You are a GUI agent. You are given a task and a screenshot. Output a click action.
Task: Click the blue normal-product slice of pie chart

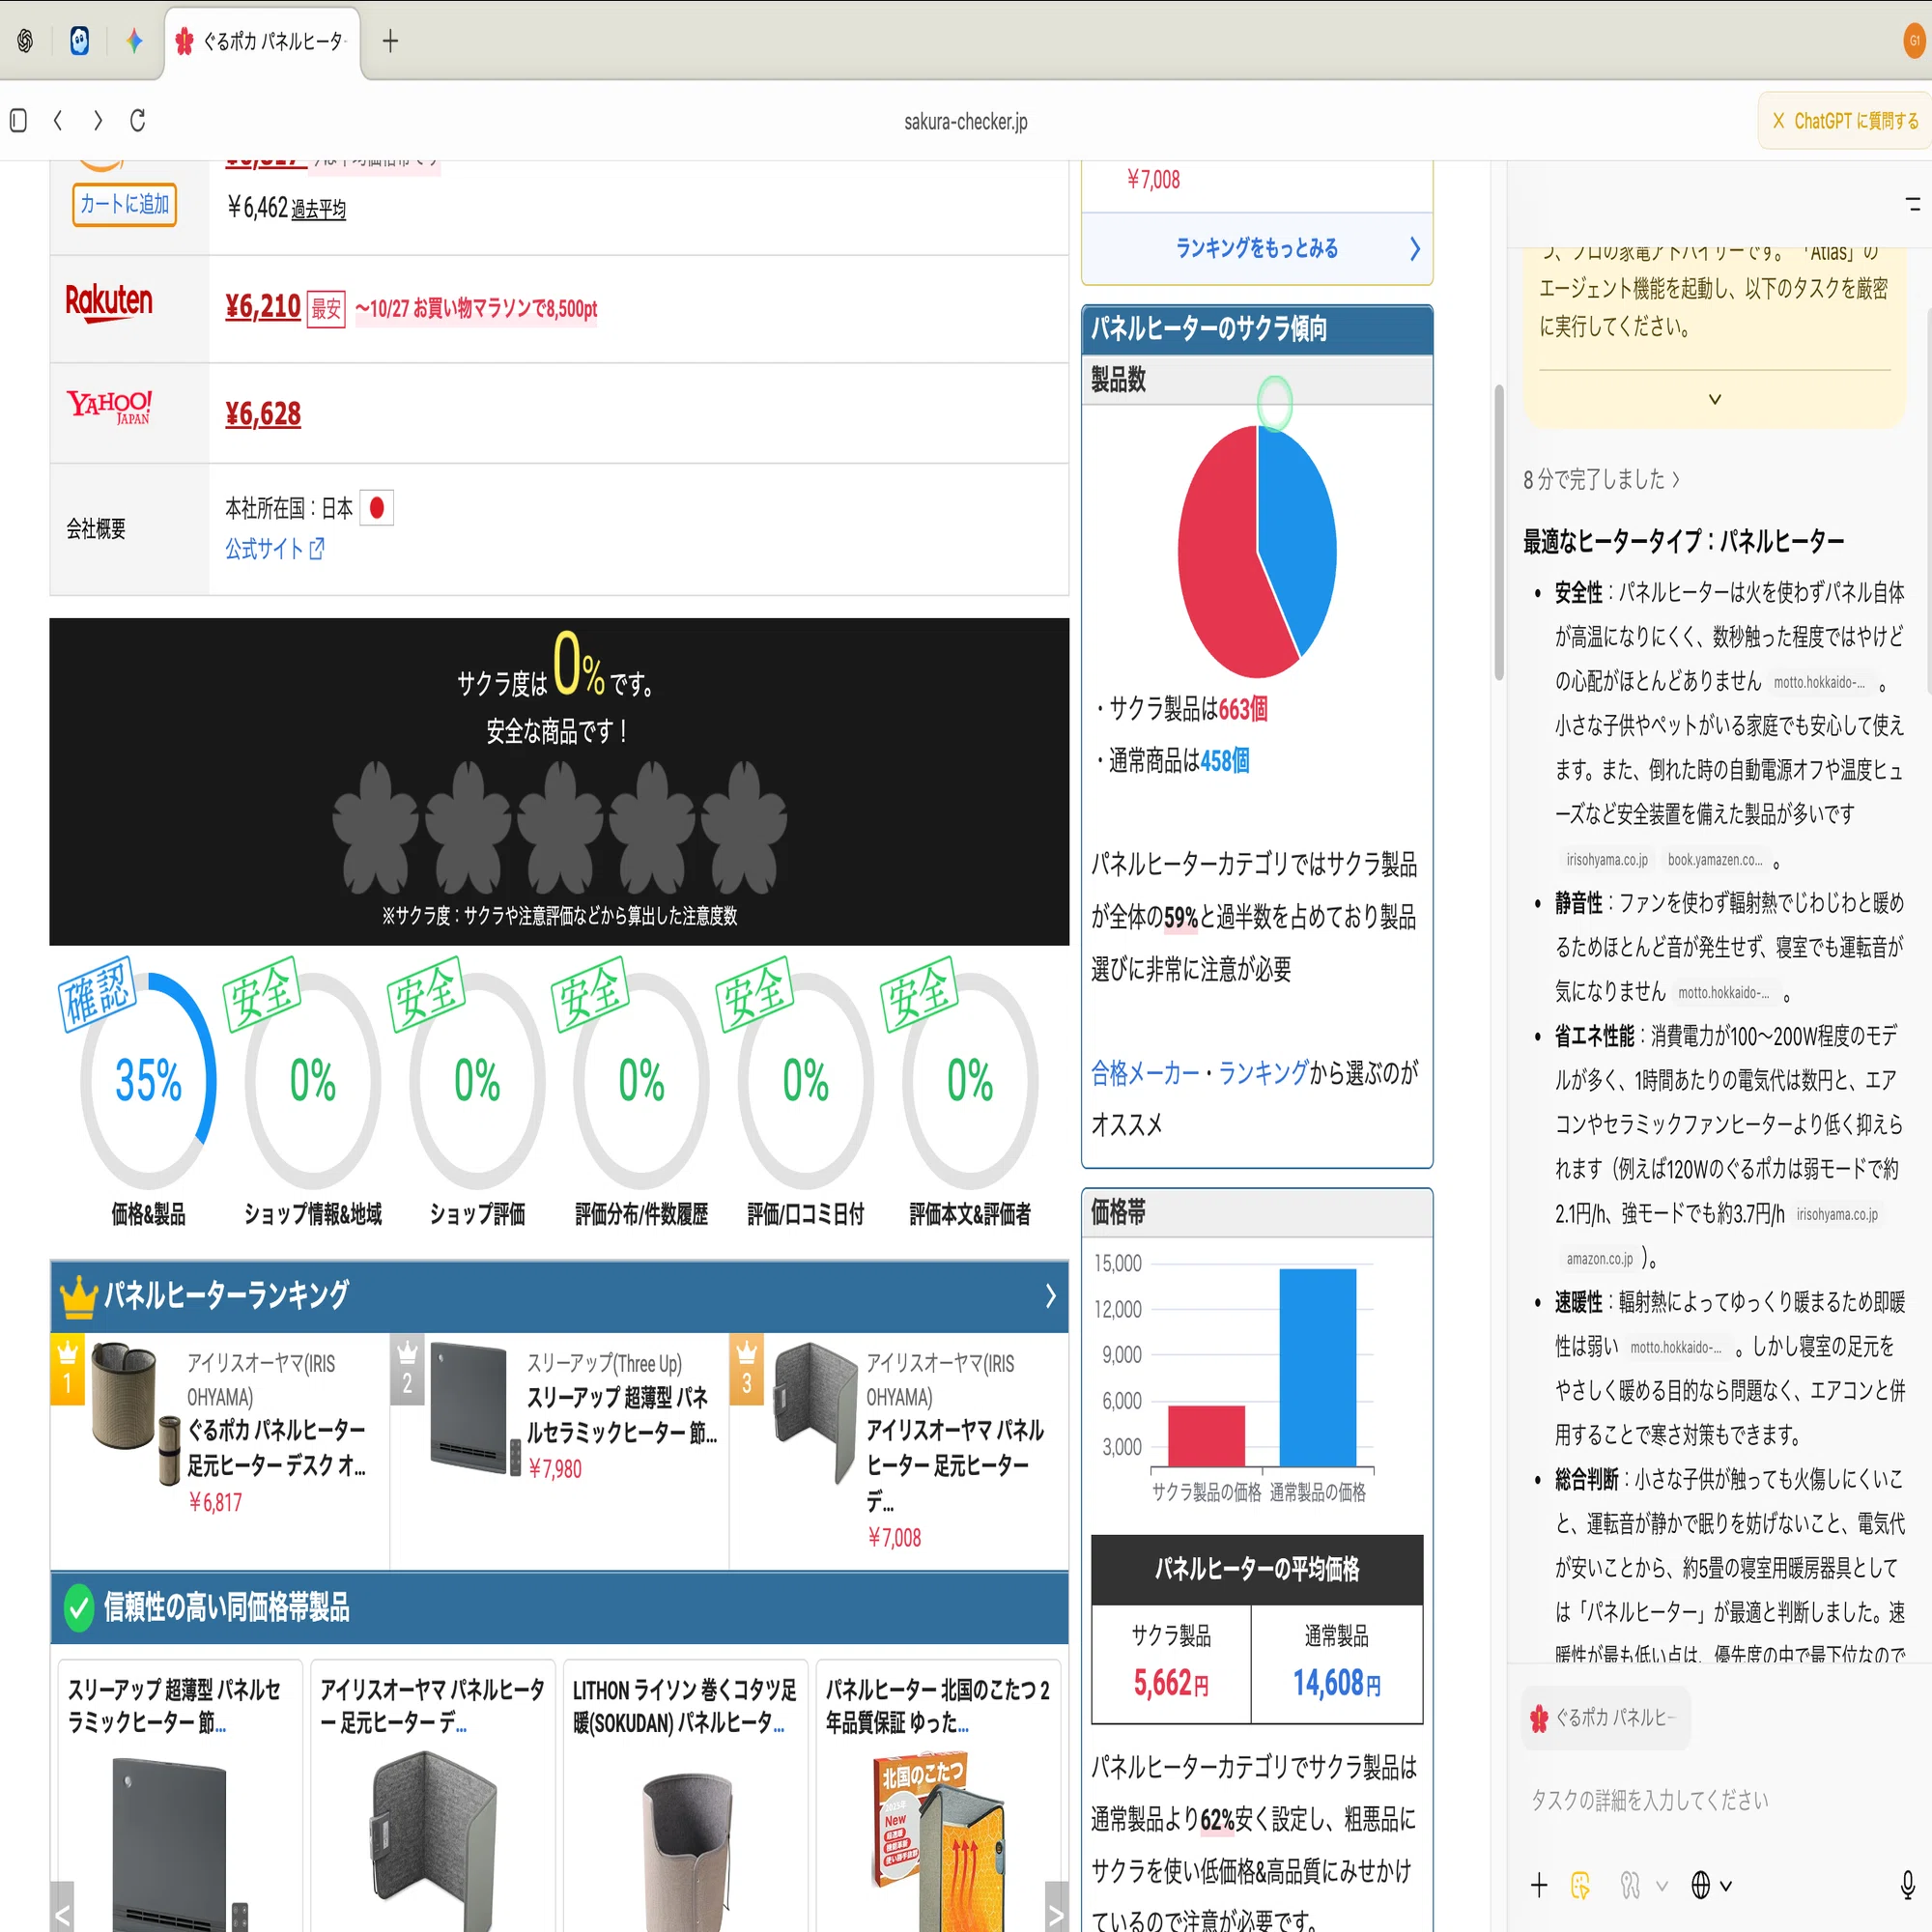pyautogui.click(x=1298, y=530)
